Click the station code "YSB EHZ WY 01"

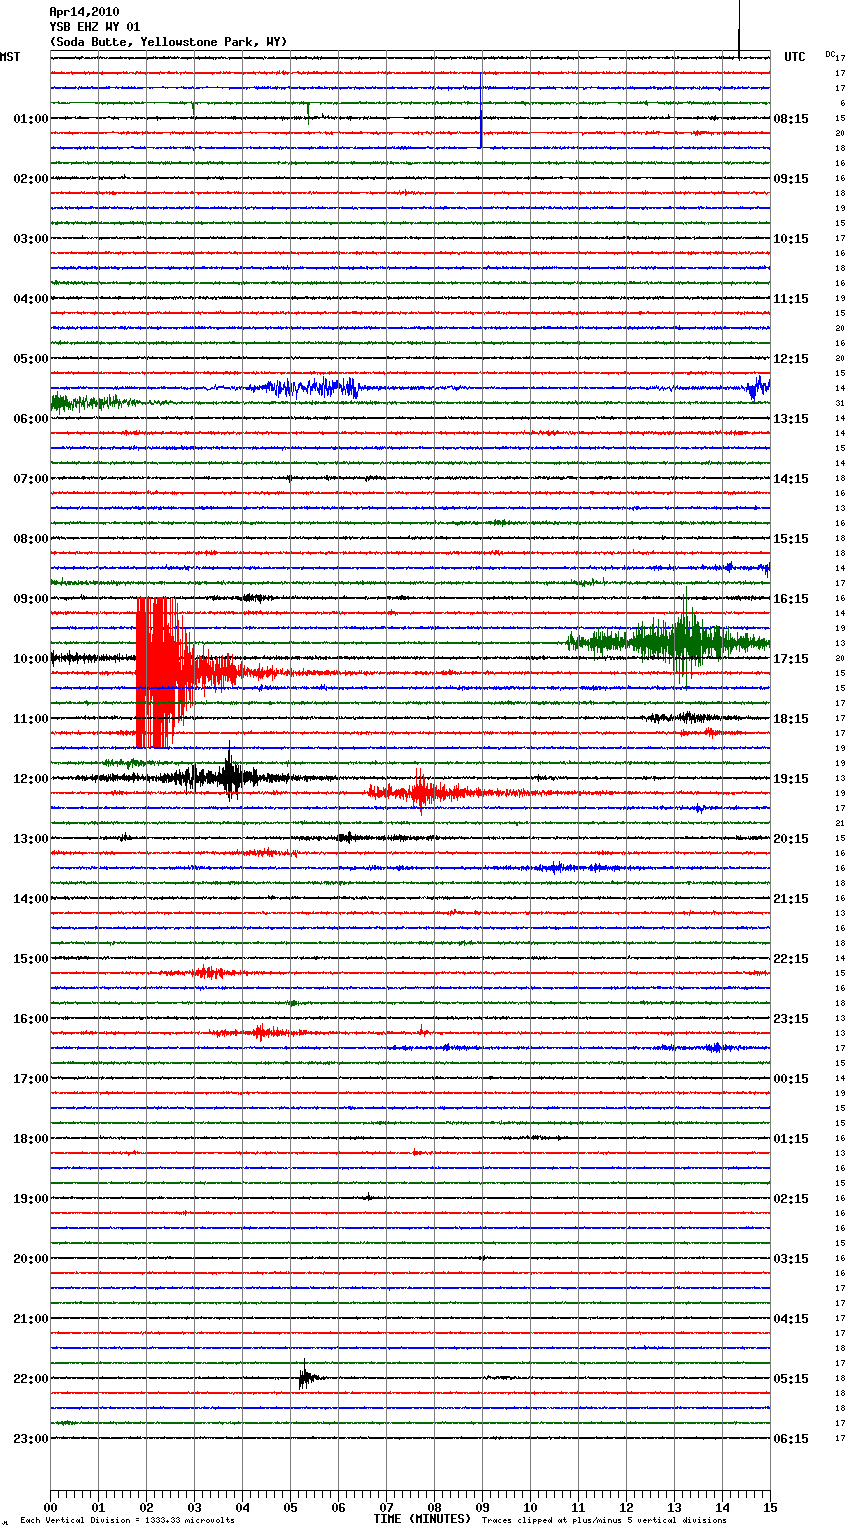pos(95,27)
